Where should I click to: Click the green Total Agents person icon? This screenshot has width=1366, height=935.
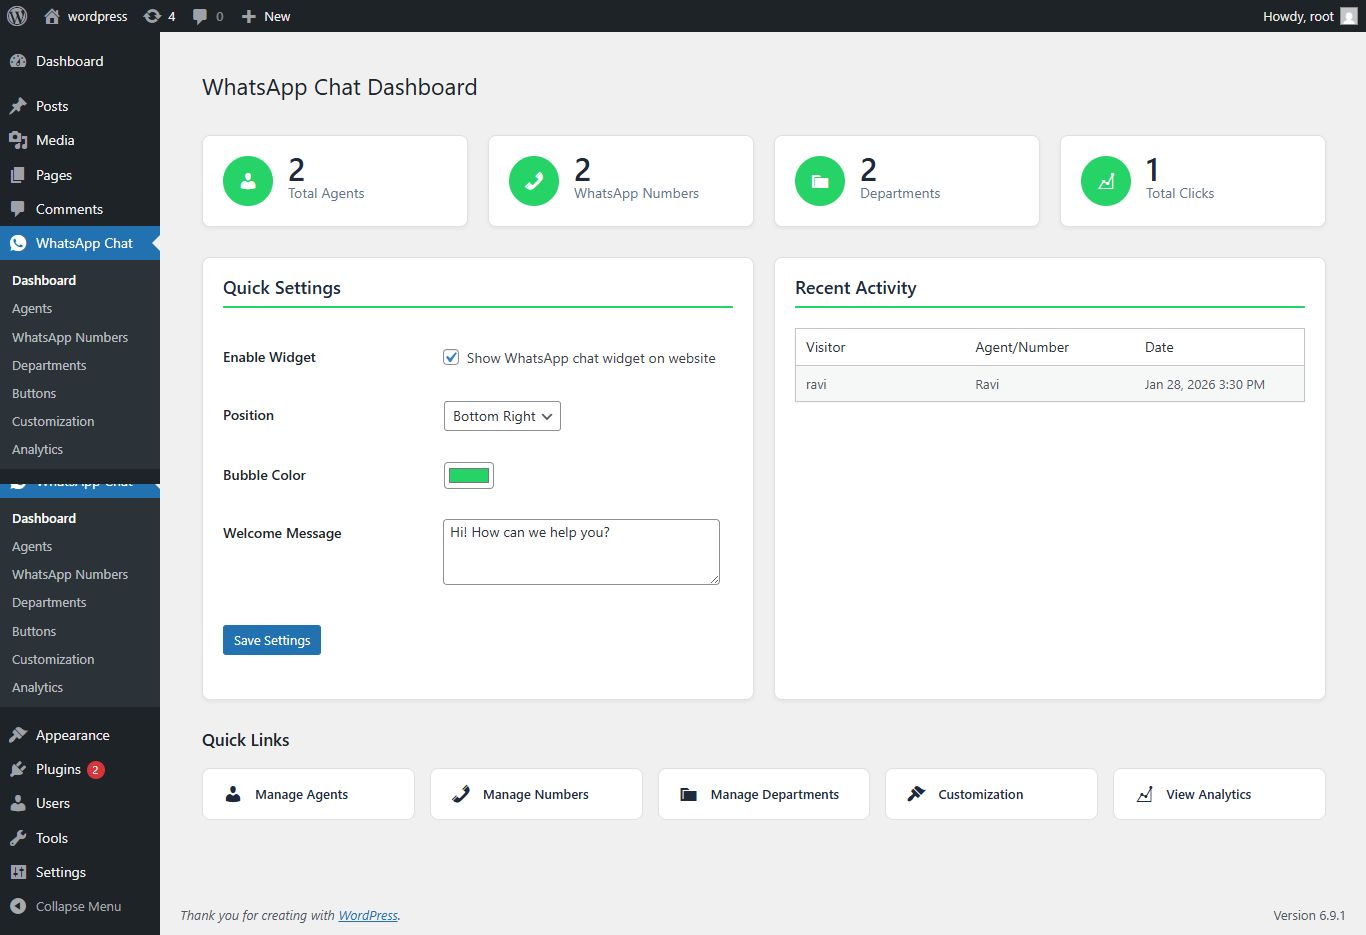tap(248, 181)
